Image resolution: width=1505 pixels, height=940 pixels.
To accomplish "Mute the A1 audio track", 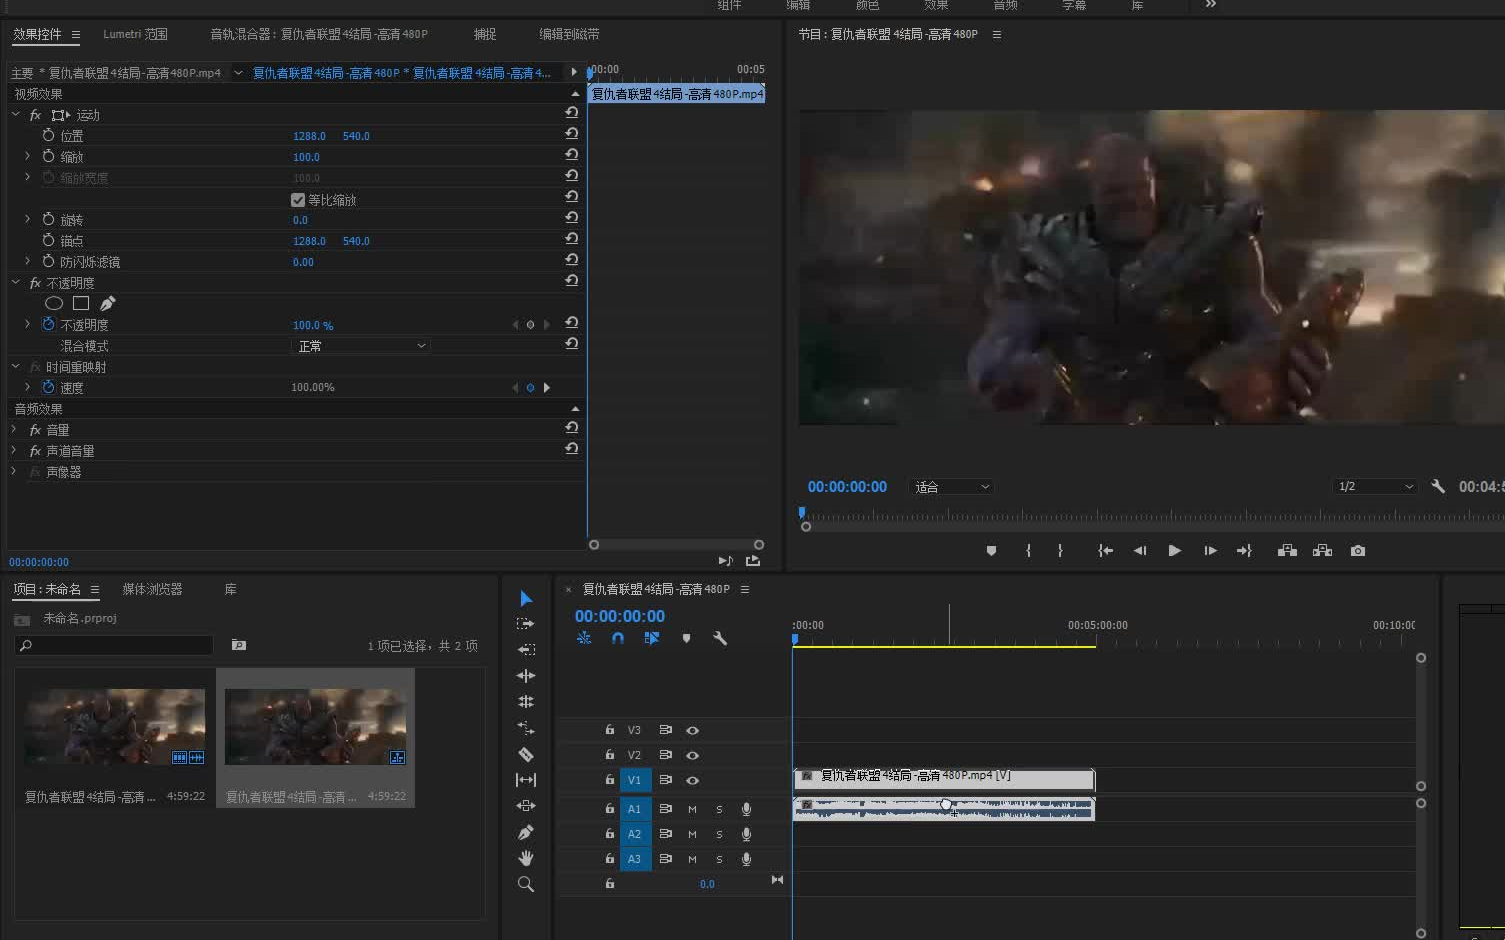I will click(x=692, y=809).
